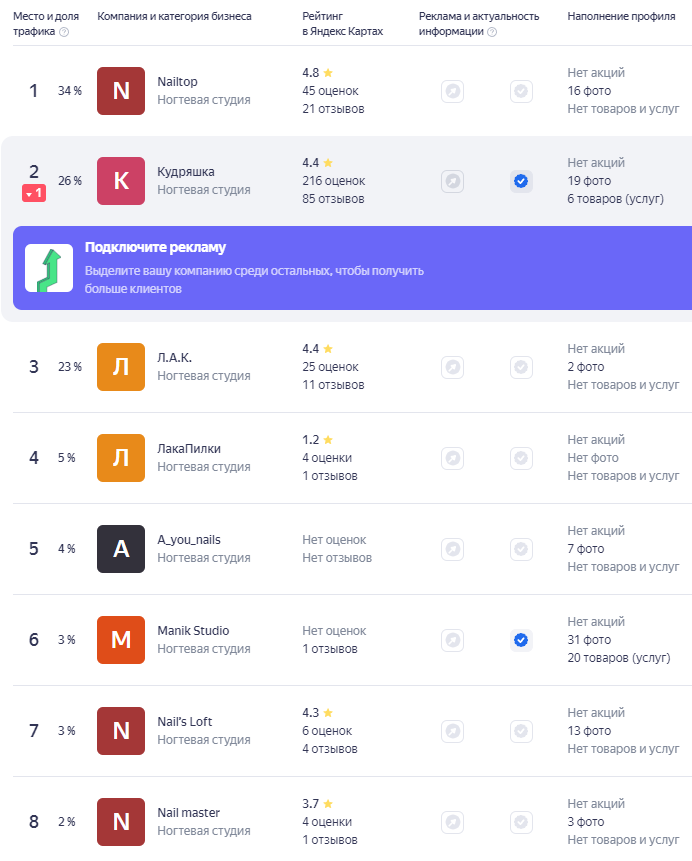Click the advertising icon in ЛакаПилки row
This screenshot has height=861, width=692.
(x=453, y=458)
